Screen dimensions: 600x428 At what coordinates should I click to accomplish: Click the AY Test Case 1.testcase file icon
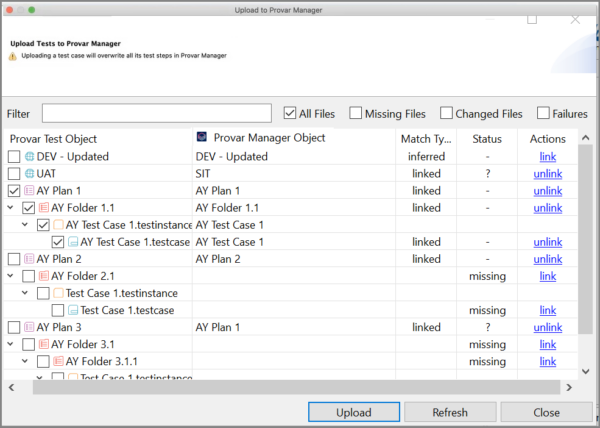coord(73,242)
